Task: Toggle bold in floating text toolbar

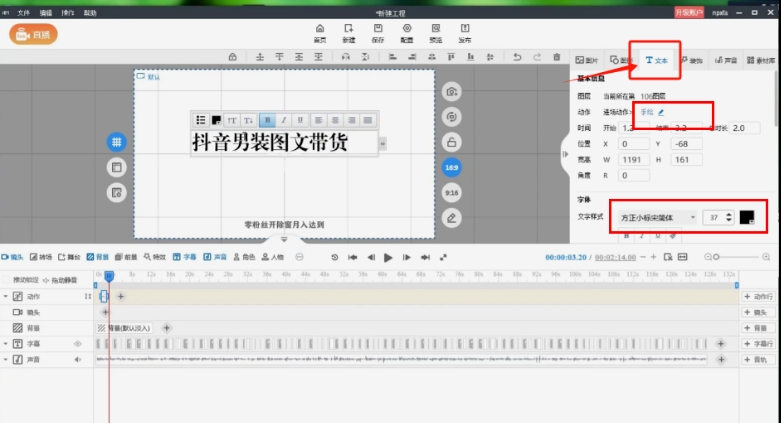Action: (267, 120)
